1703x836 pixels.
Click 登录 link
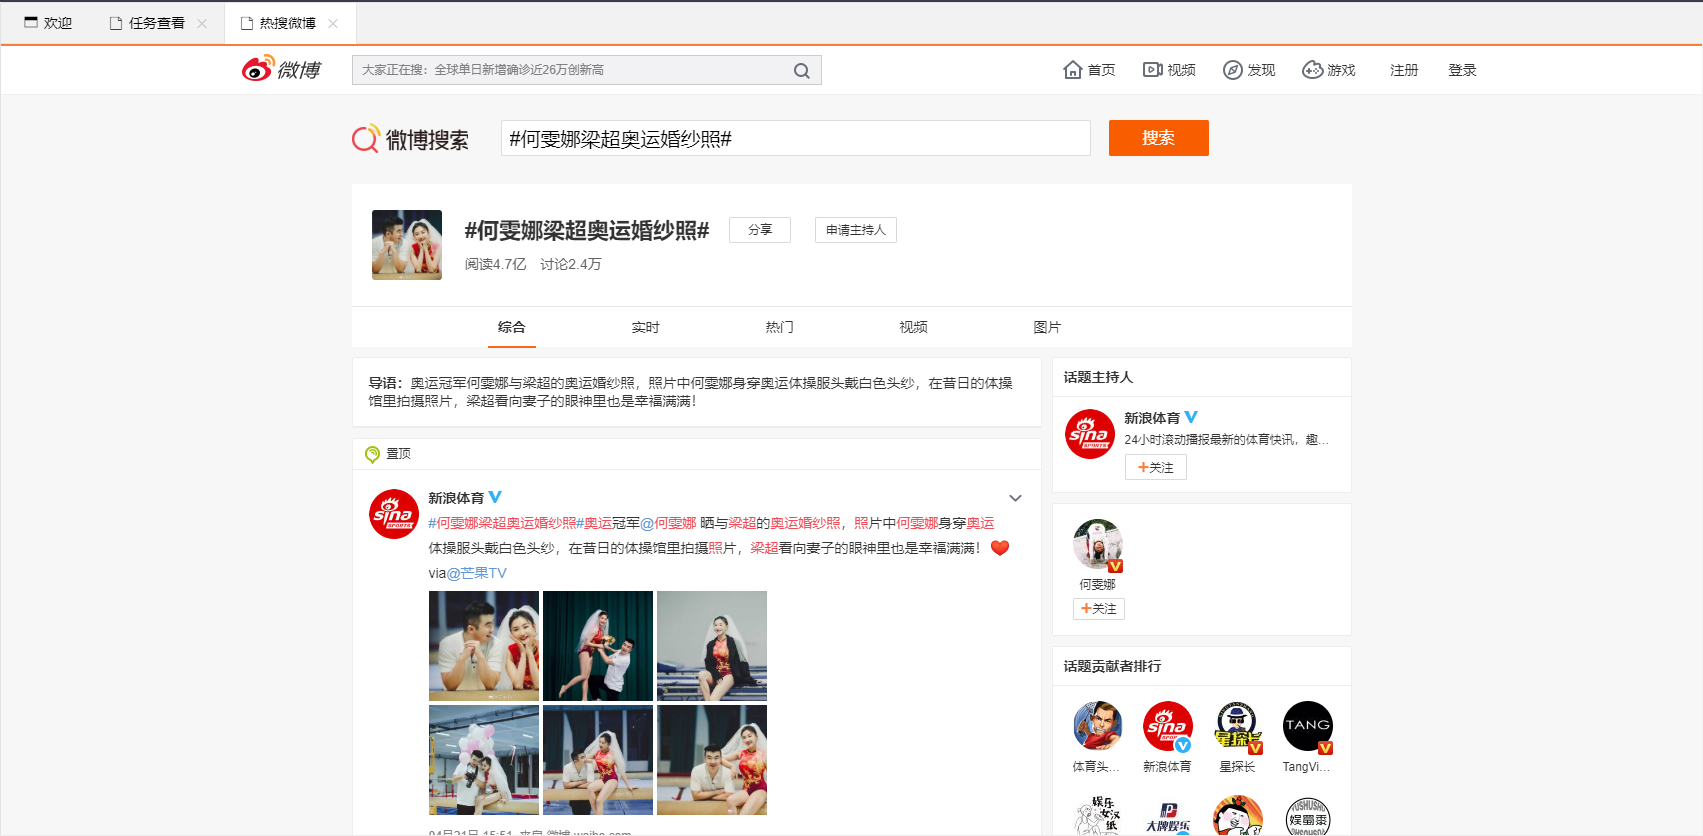point(1462,70)
